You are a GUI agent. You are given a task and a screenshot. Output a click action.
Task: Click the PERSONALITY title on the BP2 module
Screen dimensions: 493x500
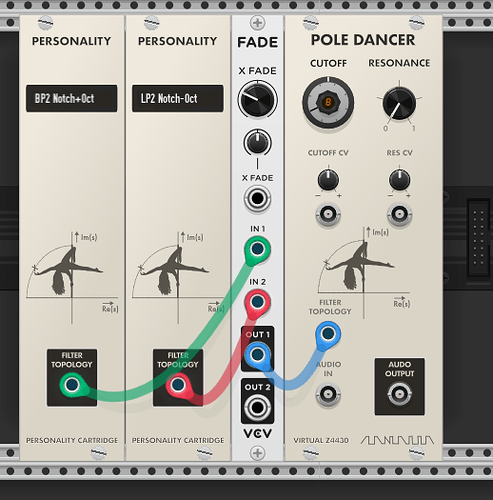(x=72, y=41)
